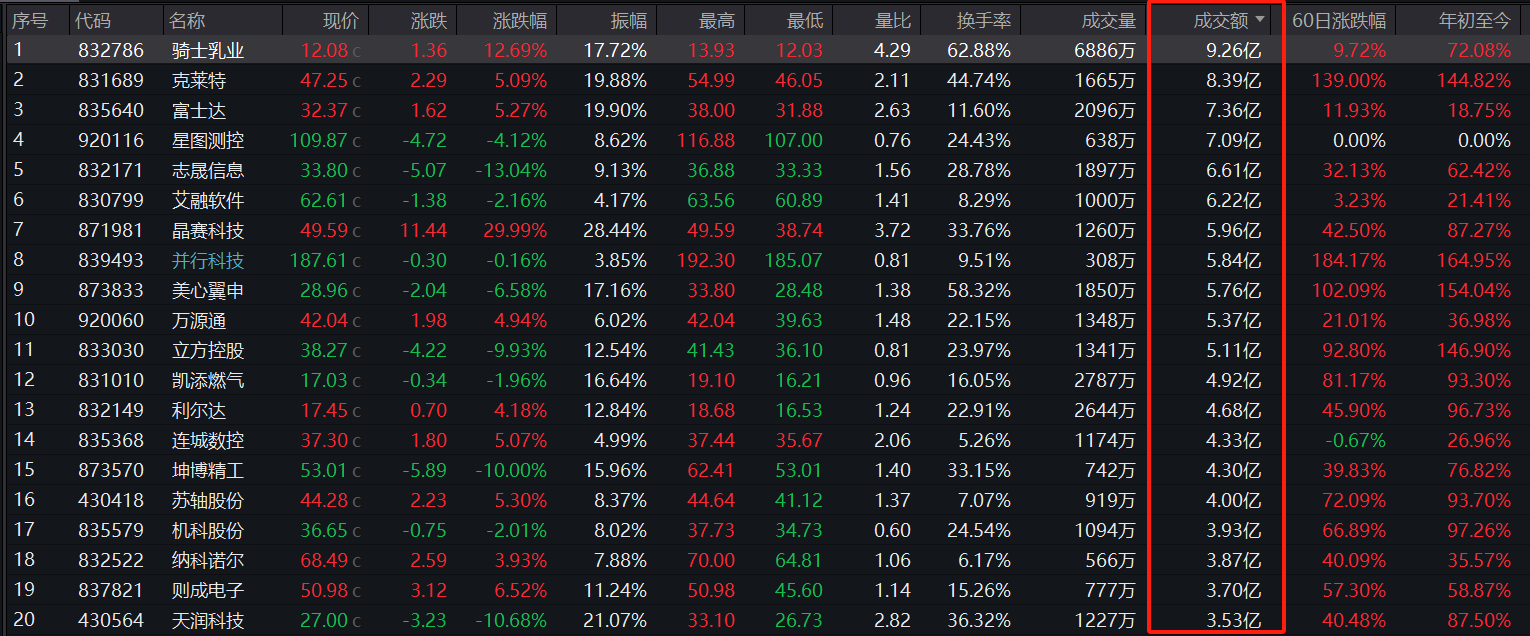The width and height of the screenshot is (1530, 636).
Task: Select stock 立方控股
Action: point(207,350)
